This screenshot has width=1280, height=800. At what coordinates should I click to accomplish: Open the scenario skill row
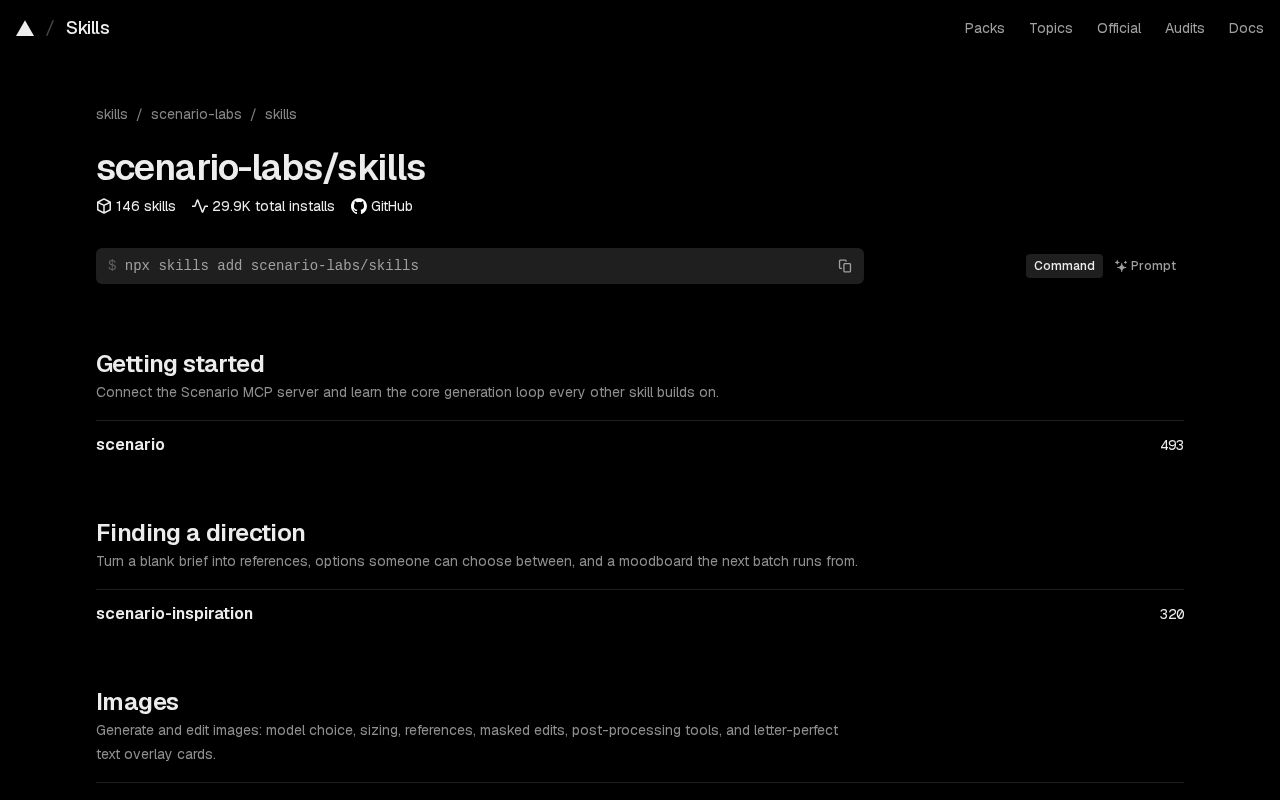pyautogui.click(x=640, y=445)
